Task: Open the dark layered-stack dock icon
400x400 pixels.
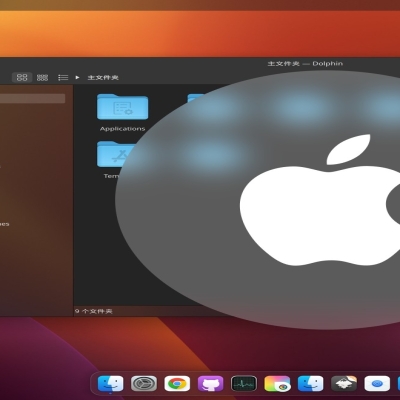Action: point(344,384)
